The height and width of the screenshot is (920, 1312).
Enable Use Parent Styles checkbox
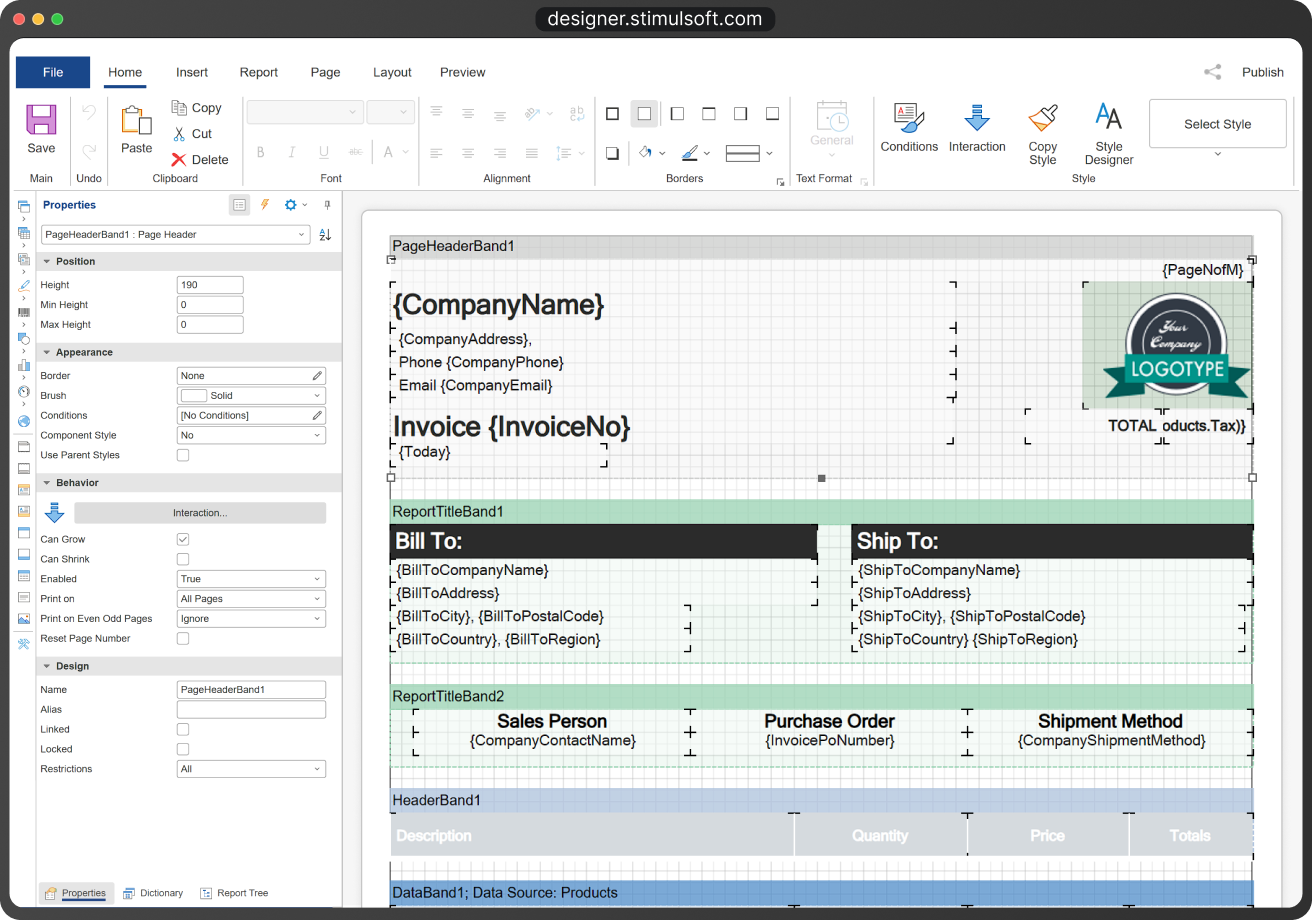(183, 455)
